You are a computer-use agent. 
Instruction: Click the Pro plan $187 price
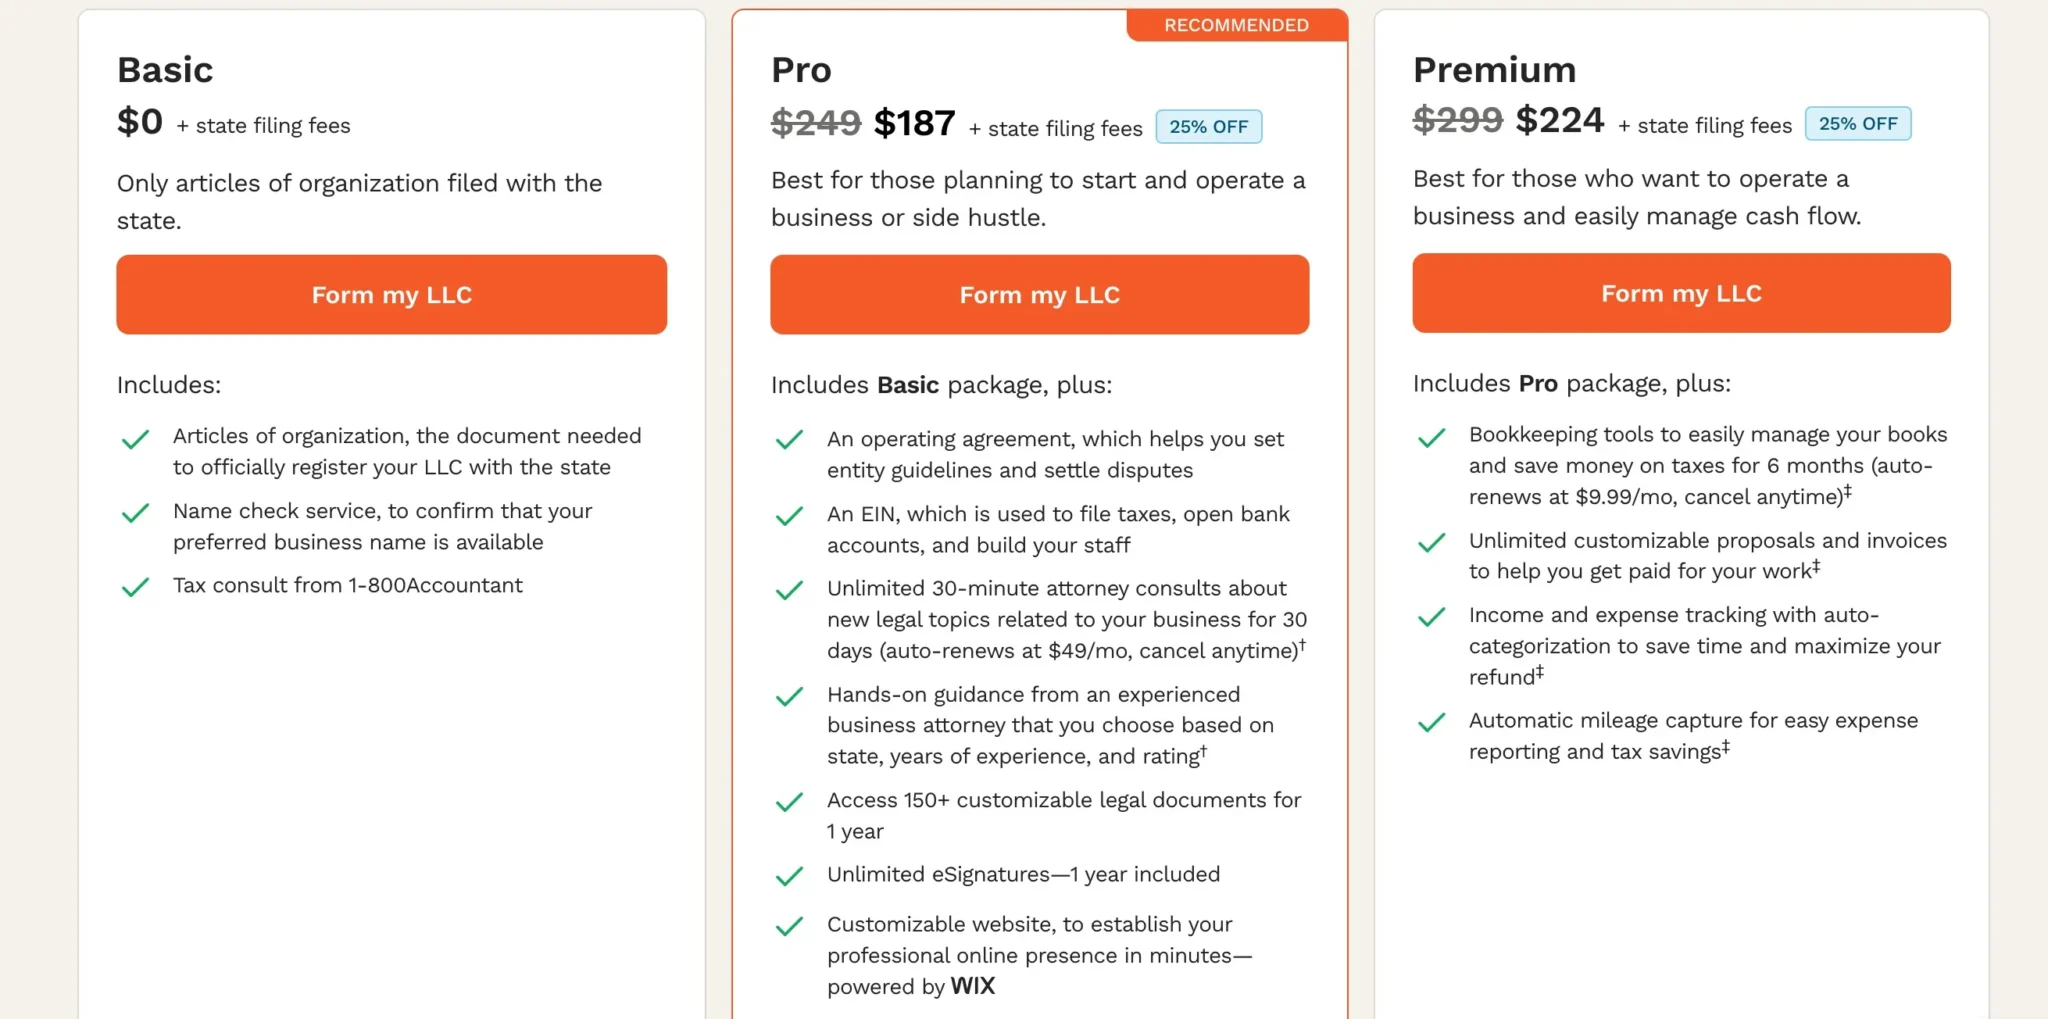coord(914,123)
